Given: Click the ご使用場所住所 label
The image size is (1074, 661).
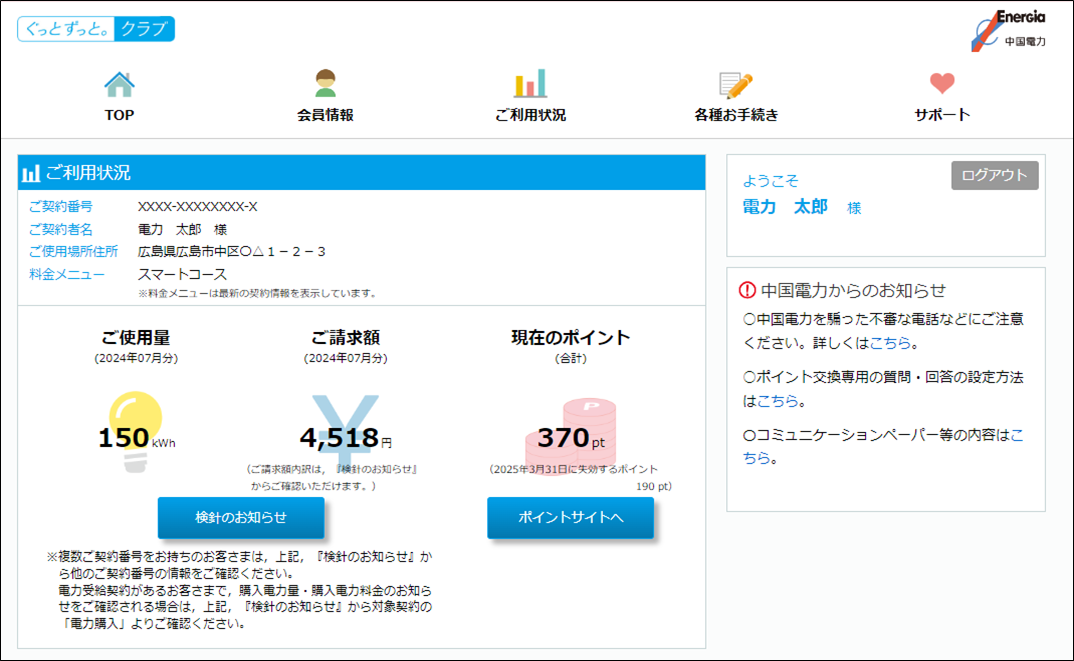Looking at the screenshot, I should point(73,252).
